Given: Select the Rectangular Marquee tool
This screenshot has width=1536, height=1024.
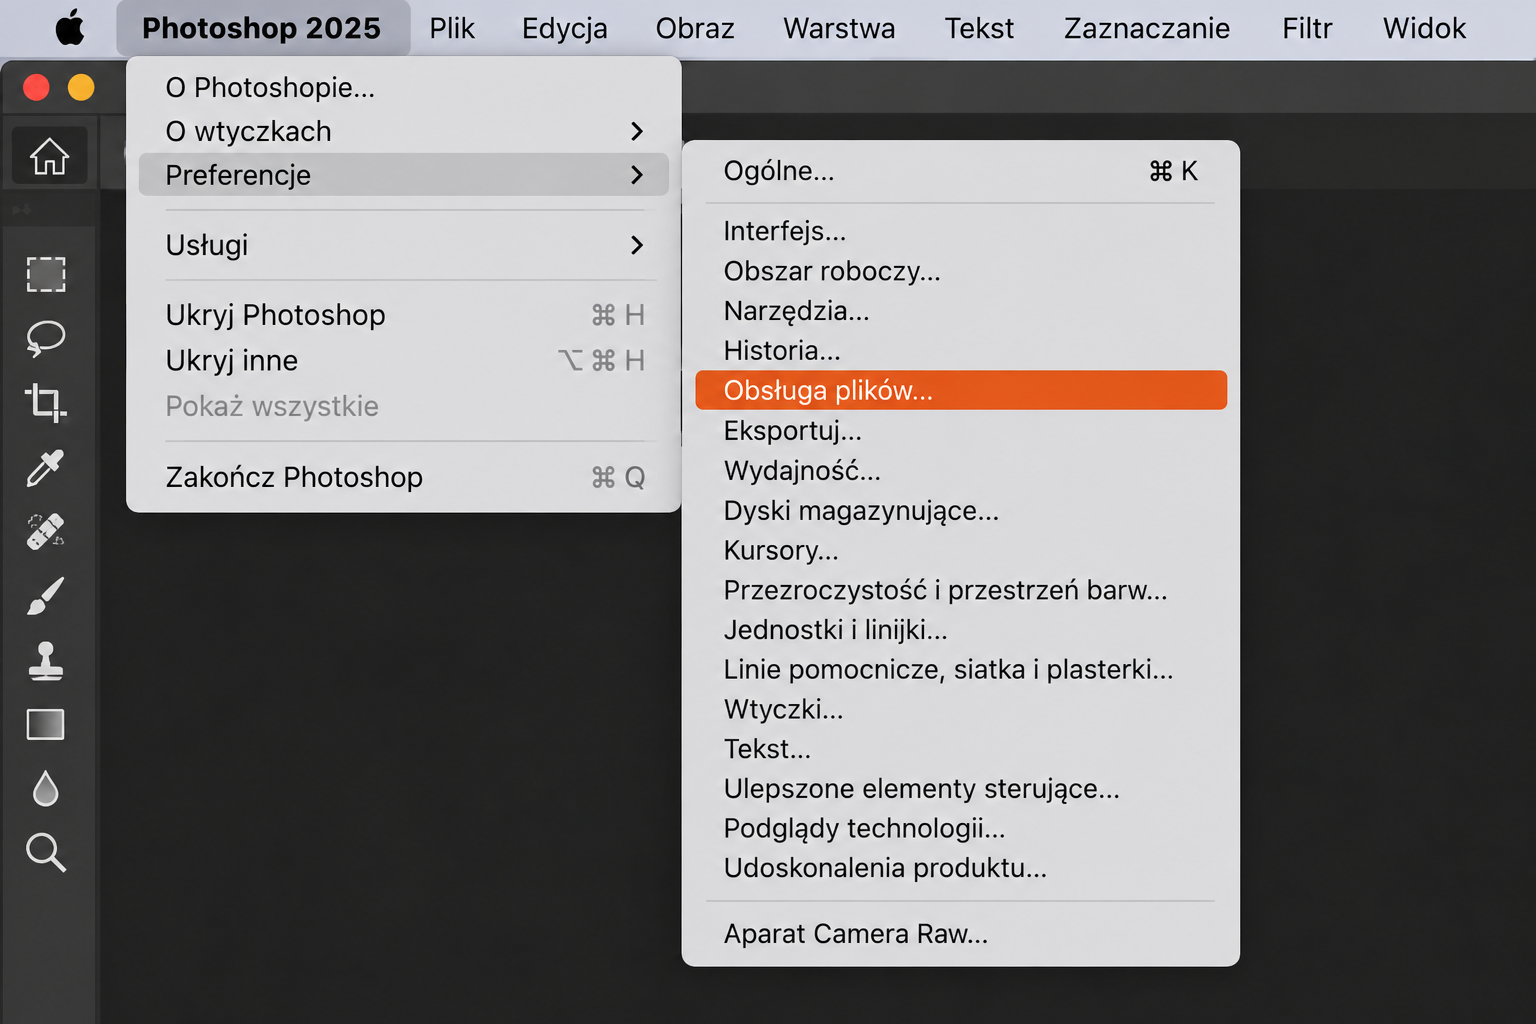Looking at the screenshot, I should coord(46,274).
